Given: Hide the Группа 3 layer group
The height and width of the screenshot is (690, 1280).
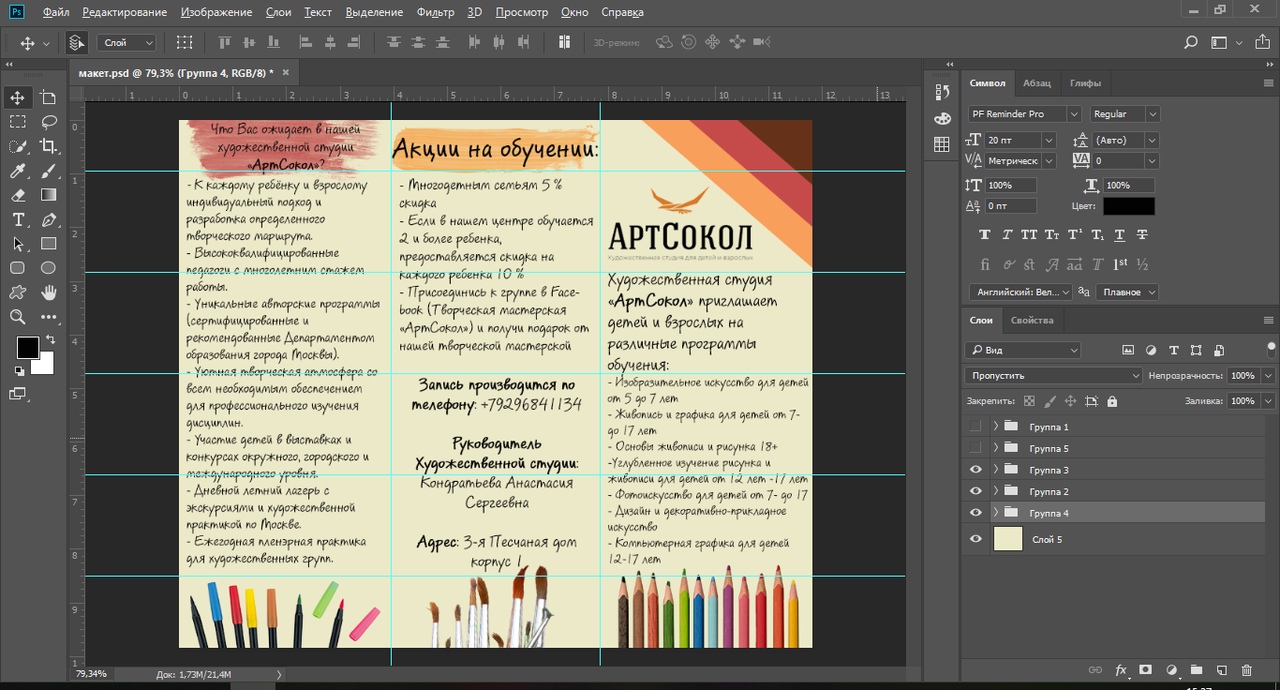Looking at the screenshot, I should (976, 470).
